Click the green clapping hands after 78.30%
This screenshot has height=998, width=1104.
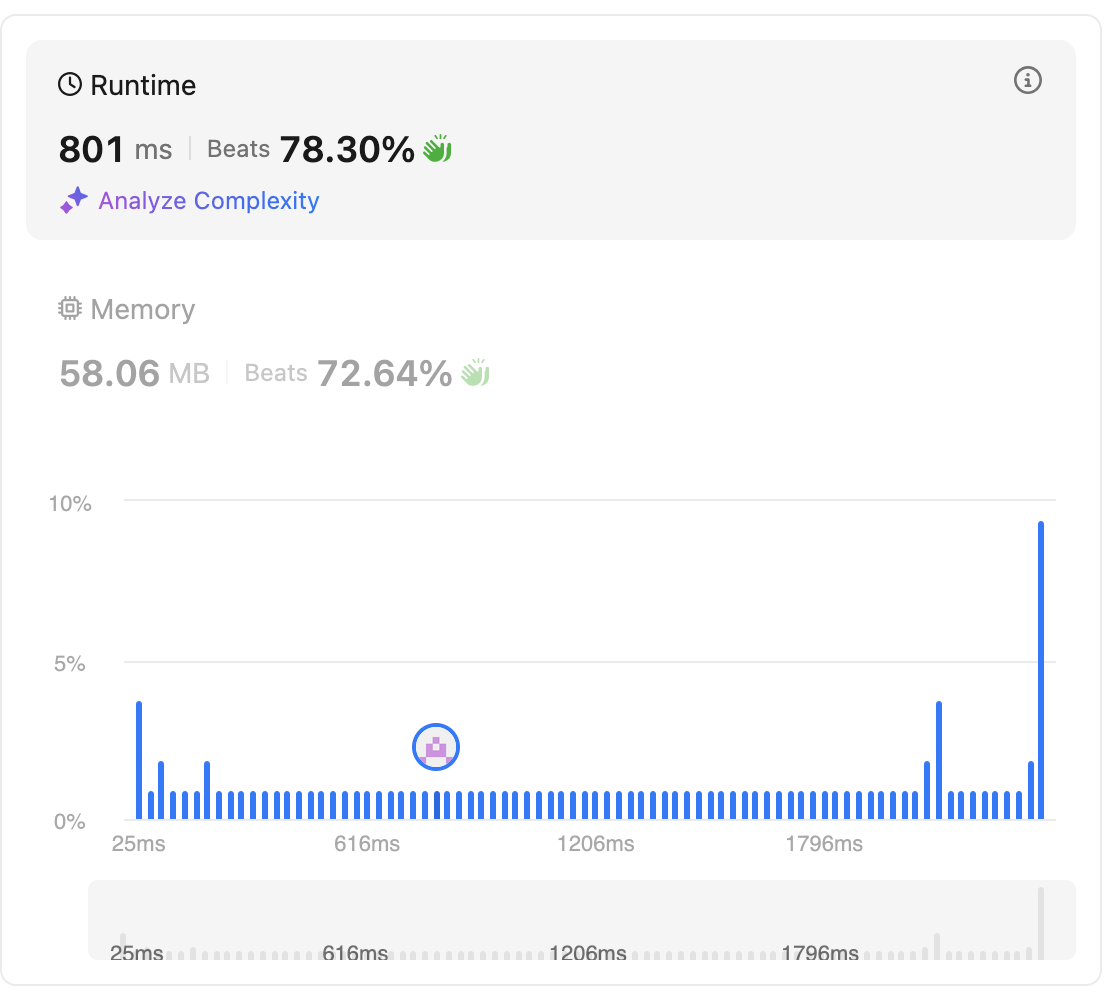click(x=438, y=150)
